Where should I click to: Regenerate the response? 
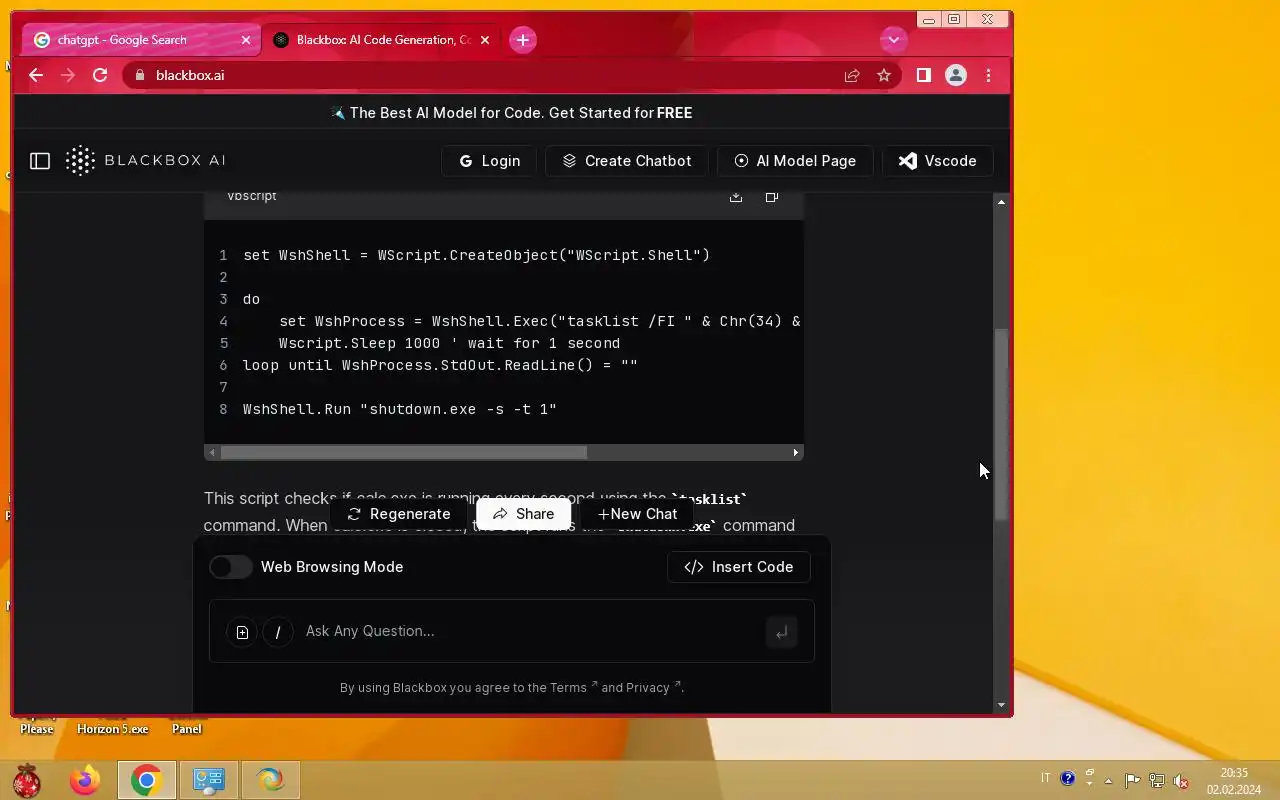tap(399, 514)
